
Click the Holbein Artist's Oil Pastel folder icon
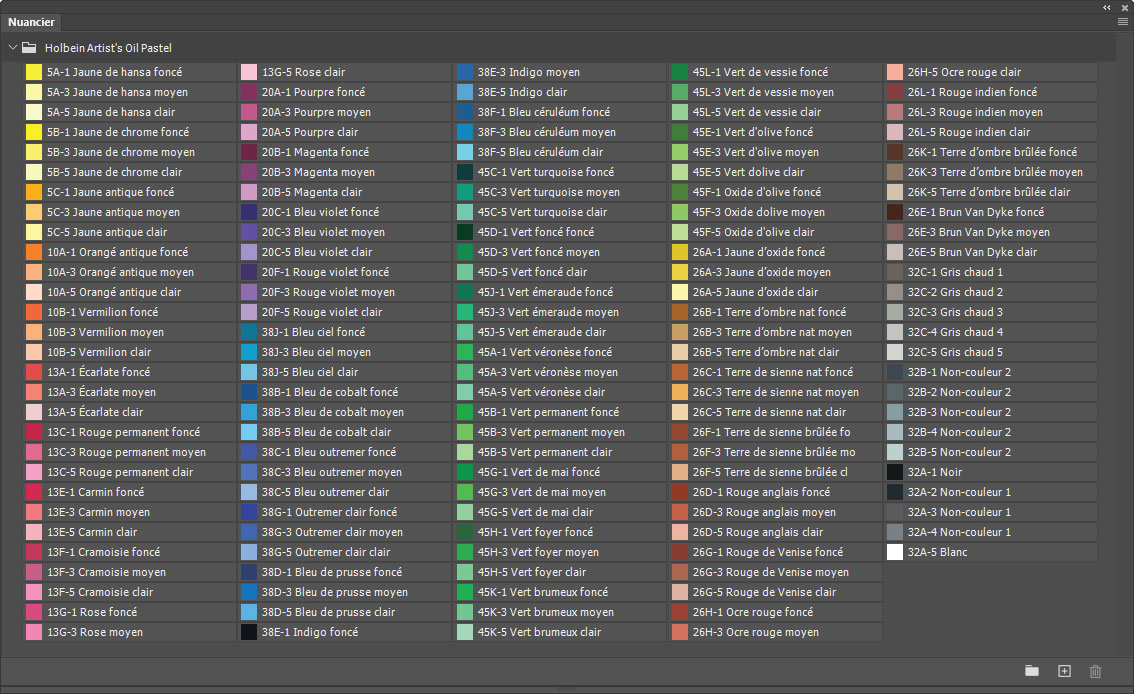click(x=30, y=47)
